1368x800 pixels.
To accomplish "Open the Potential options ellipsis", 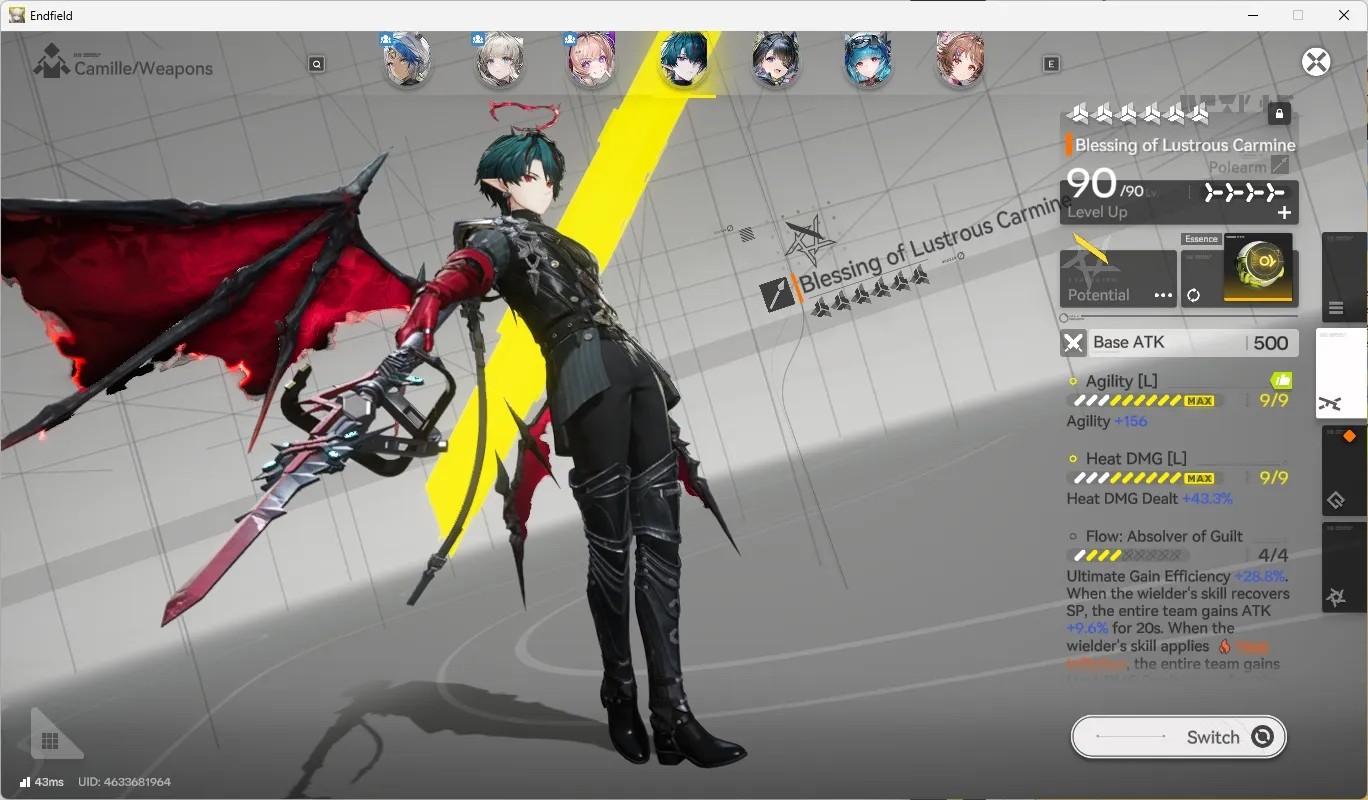I will pyautogui.click(x=1163, y=295).
